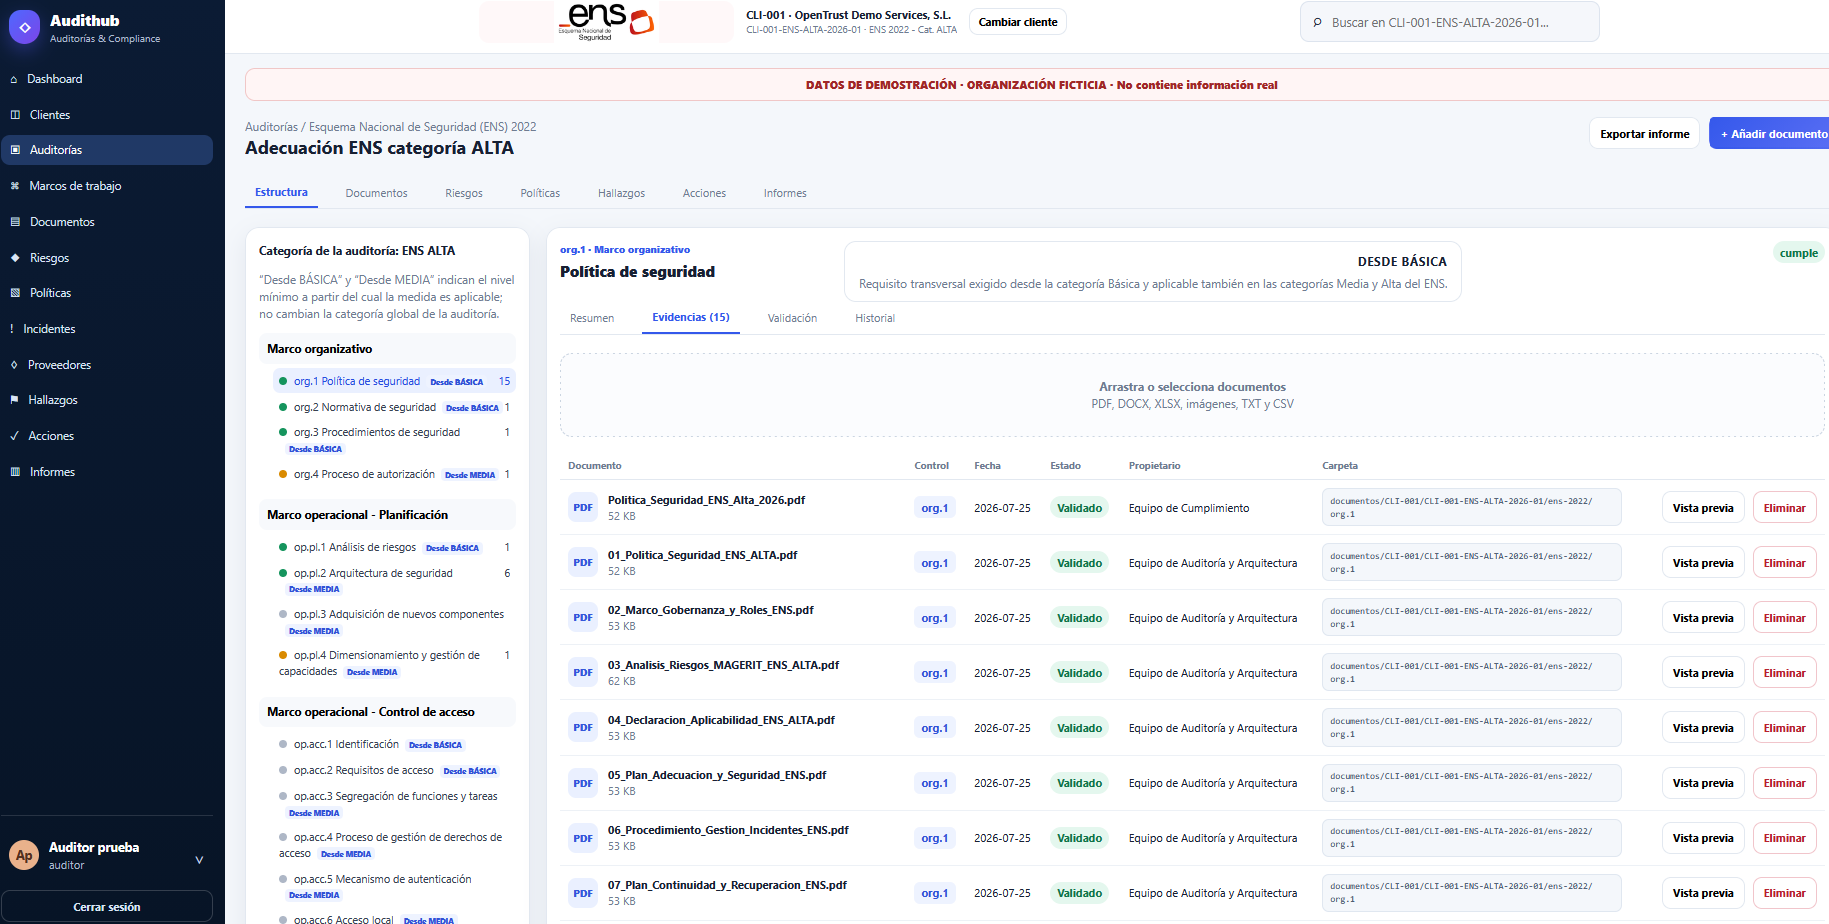
Task: Click PDF icon for Politica_Seguridad_ENS_Alta_2026.pdf
Action: (583, 508)
